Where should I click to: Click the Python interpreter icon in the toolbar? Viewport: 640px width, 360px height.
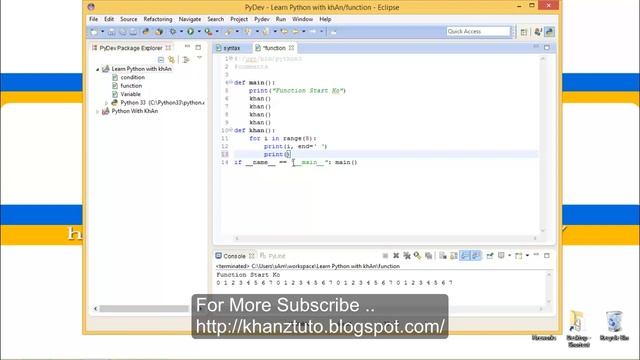pyautogui.click(x=146, y=31)
